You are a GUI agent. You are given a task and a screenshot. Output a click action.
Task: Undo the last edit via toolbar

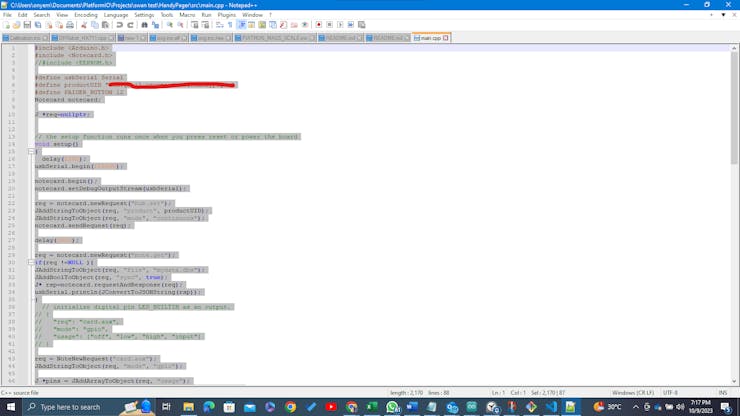119,25
